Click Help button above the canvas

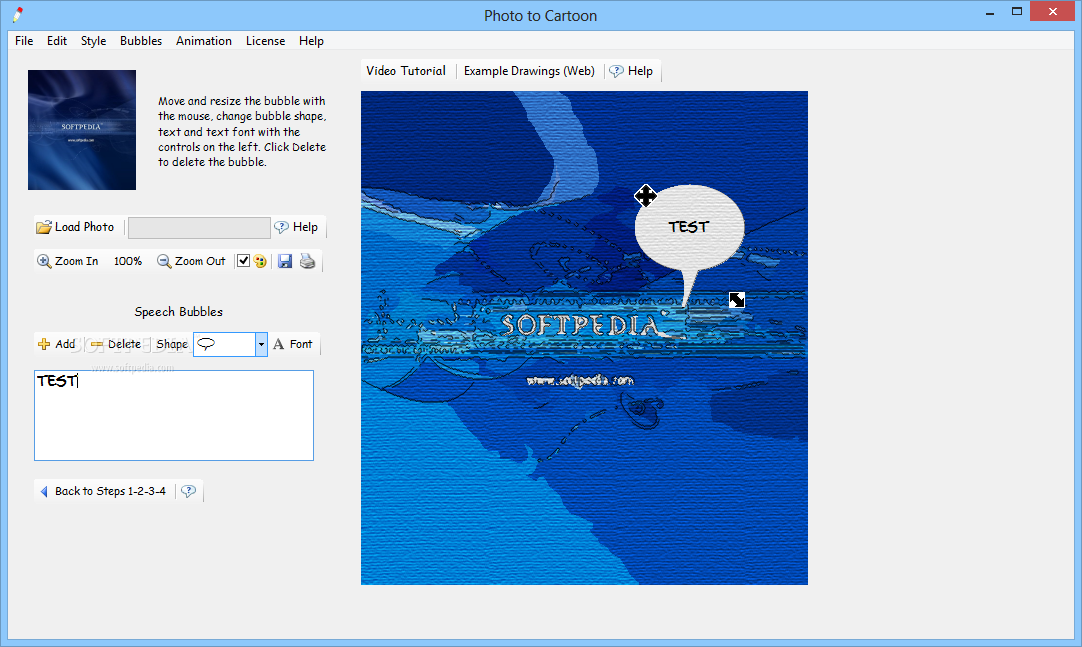[x=631, y=70]
